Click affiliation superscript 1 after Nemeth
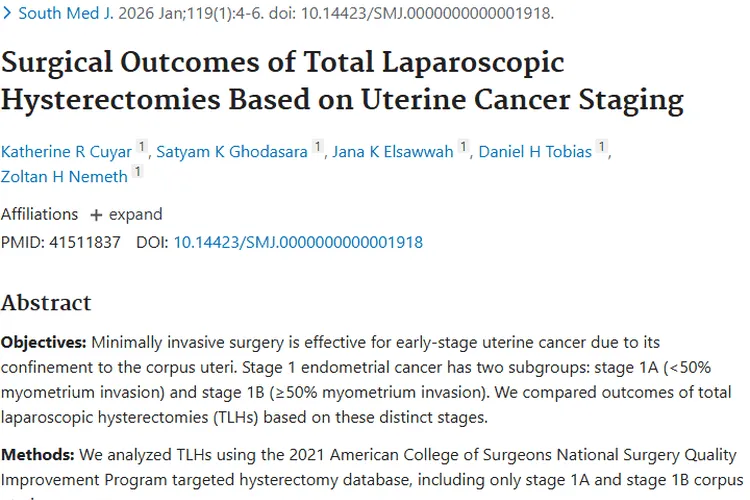Image resolution: width=750 pixels, height=500 pixels. (138, 172)
